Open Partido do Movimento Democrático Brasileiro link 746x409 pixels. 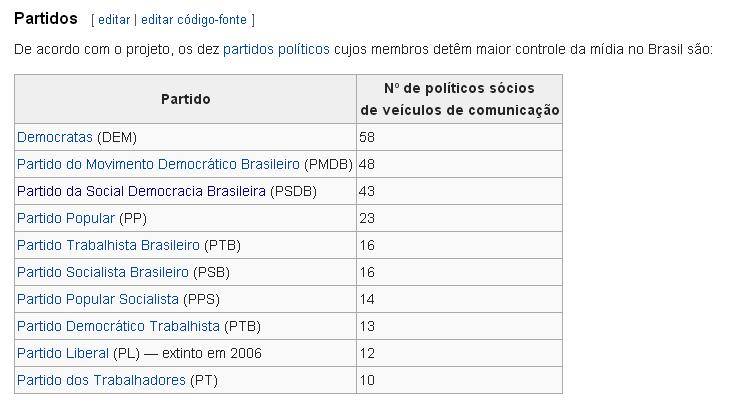pos(158,163)
